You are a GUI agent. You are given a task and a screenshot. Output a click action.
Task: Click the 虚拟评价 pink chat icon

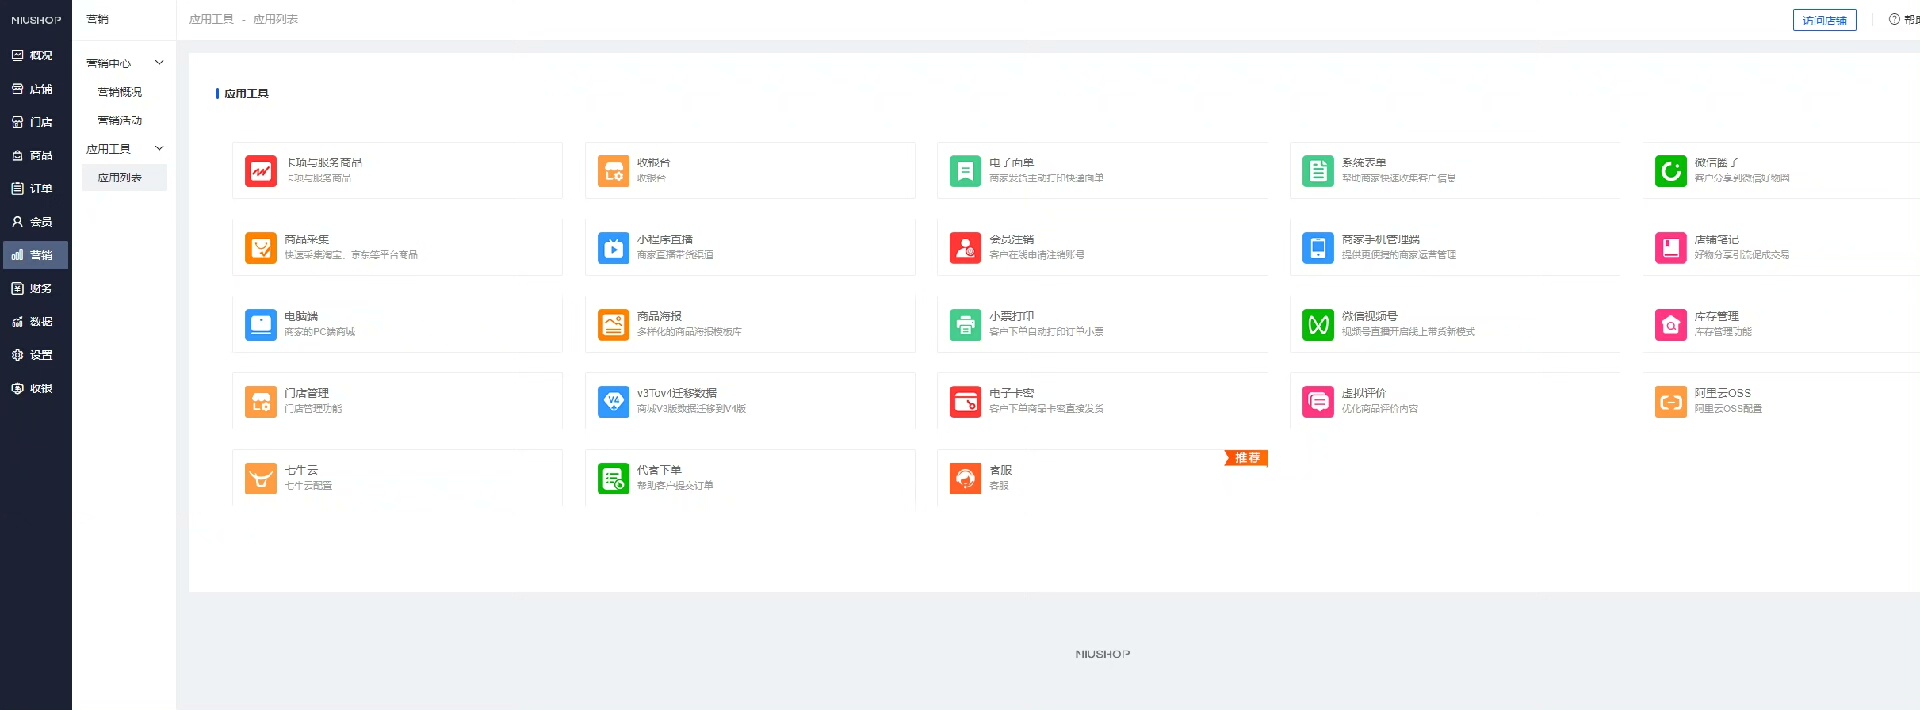coord(1318,401)
